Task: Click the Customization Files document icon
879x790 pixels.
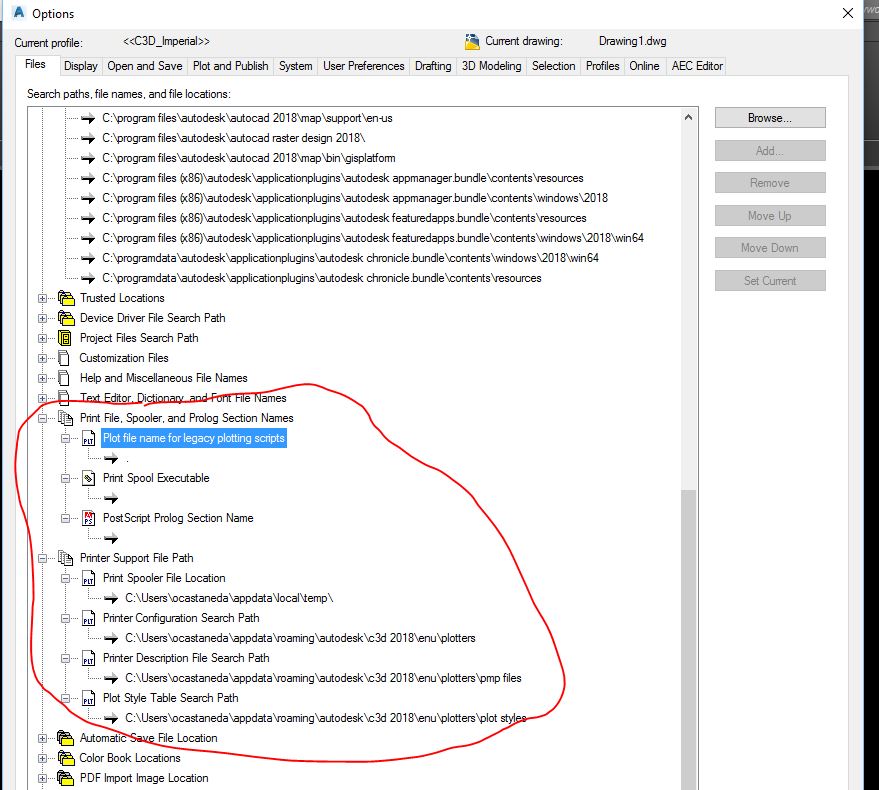Action: coord(64,358)
